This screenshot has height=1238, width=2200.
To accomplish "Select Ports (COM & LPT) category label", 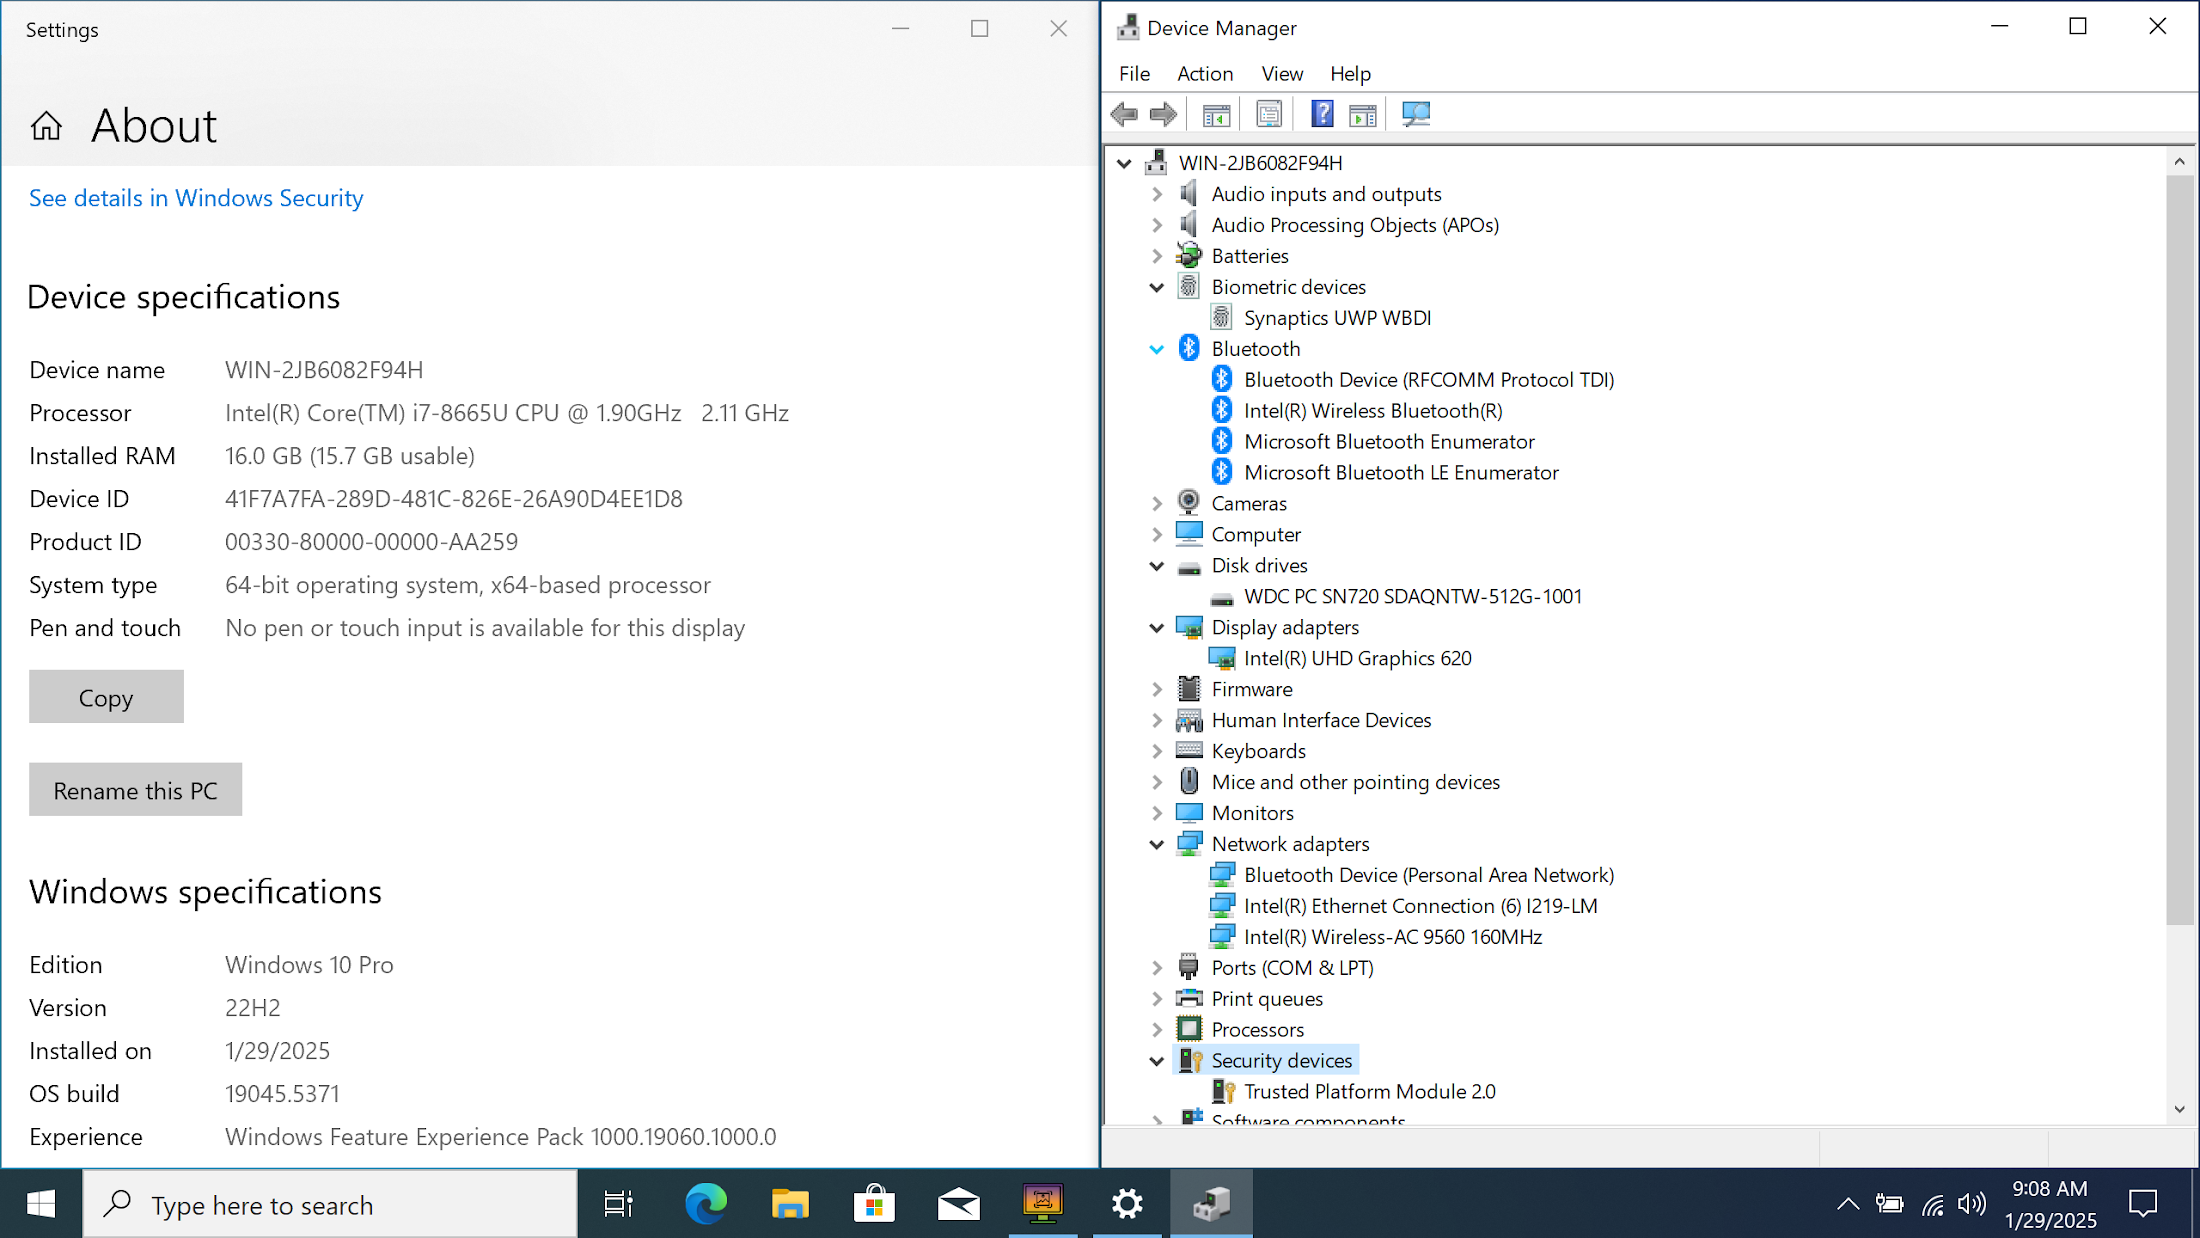I will [x=1292, y=968].
